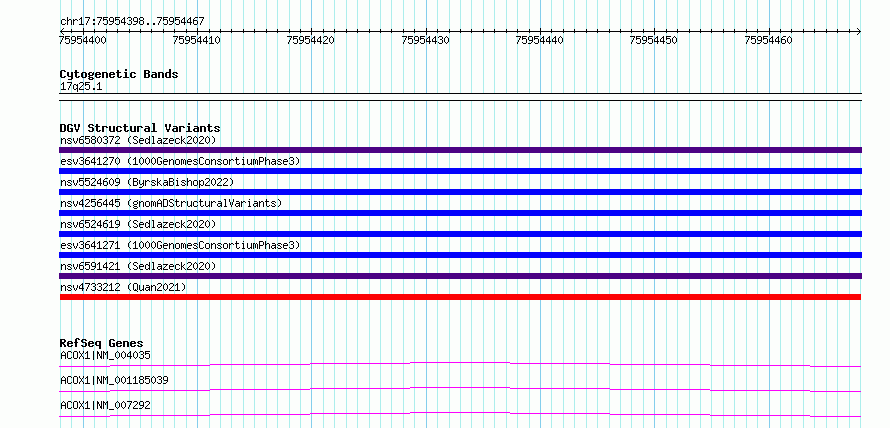This screenshot has height=428, width=890.
Task: Click the 75954430 ruler position
Action: click(x=426, y=40)
